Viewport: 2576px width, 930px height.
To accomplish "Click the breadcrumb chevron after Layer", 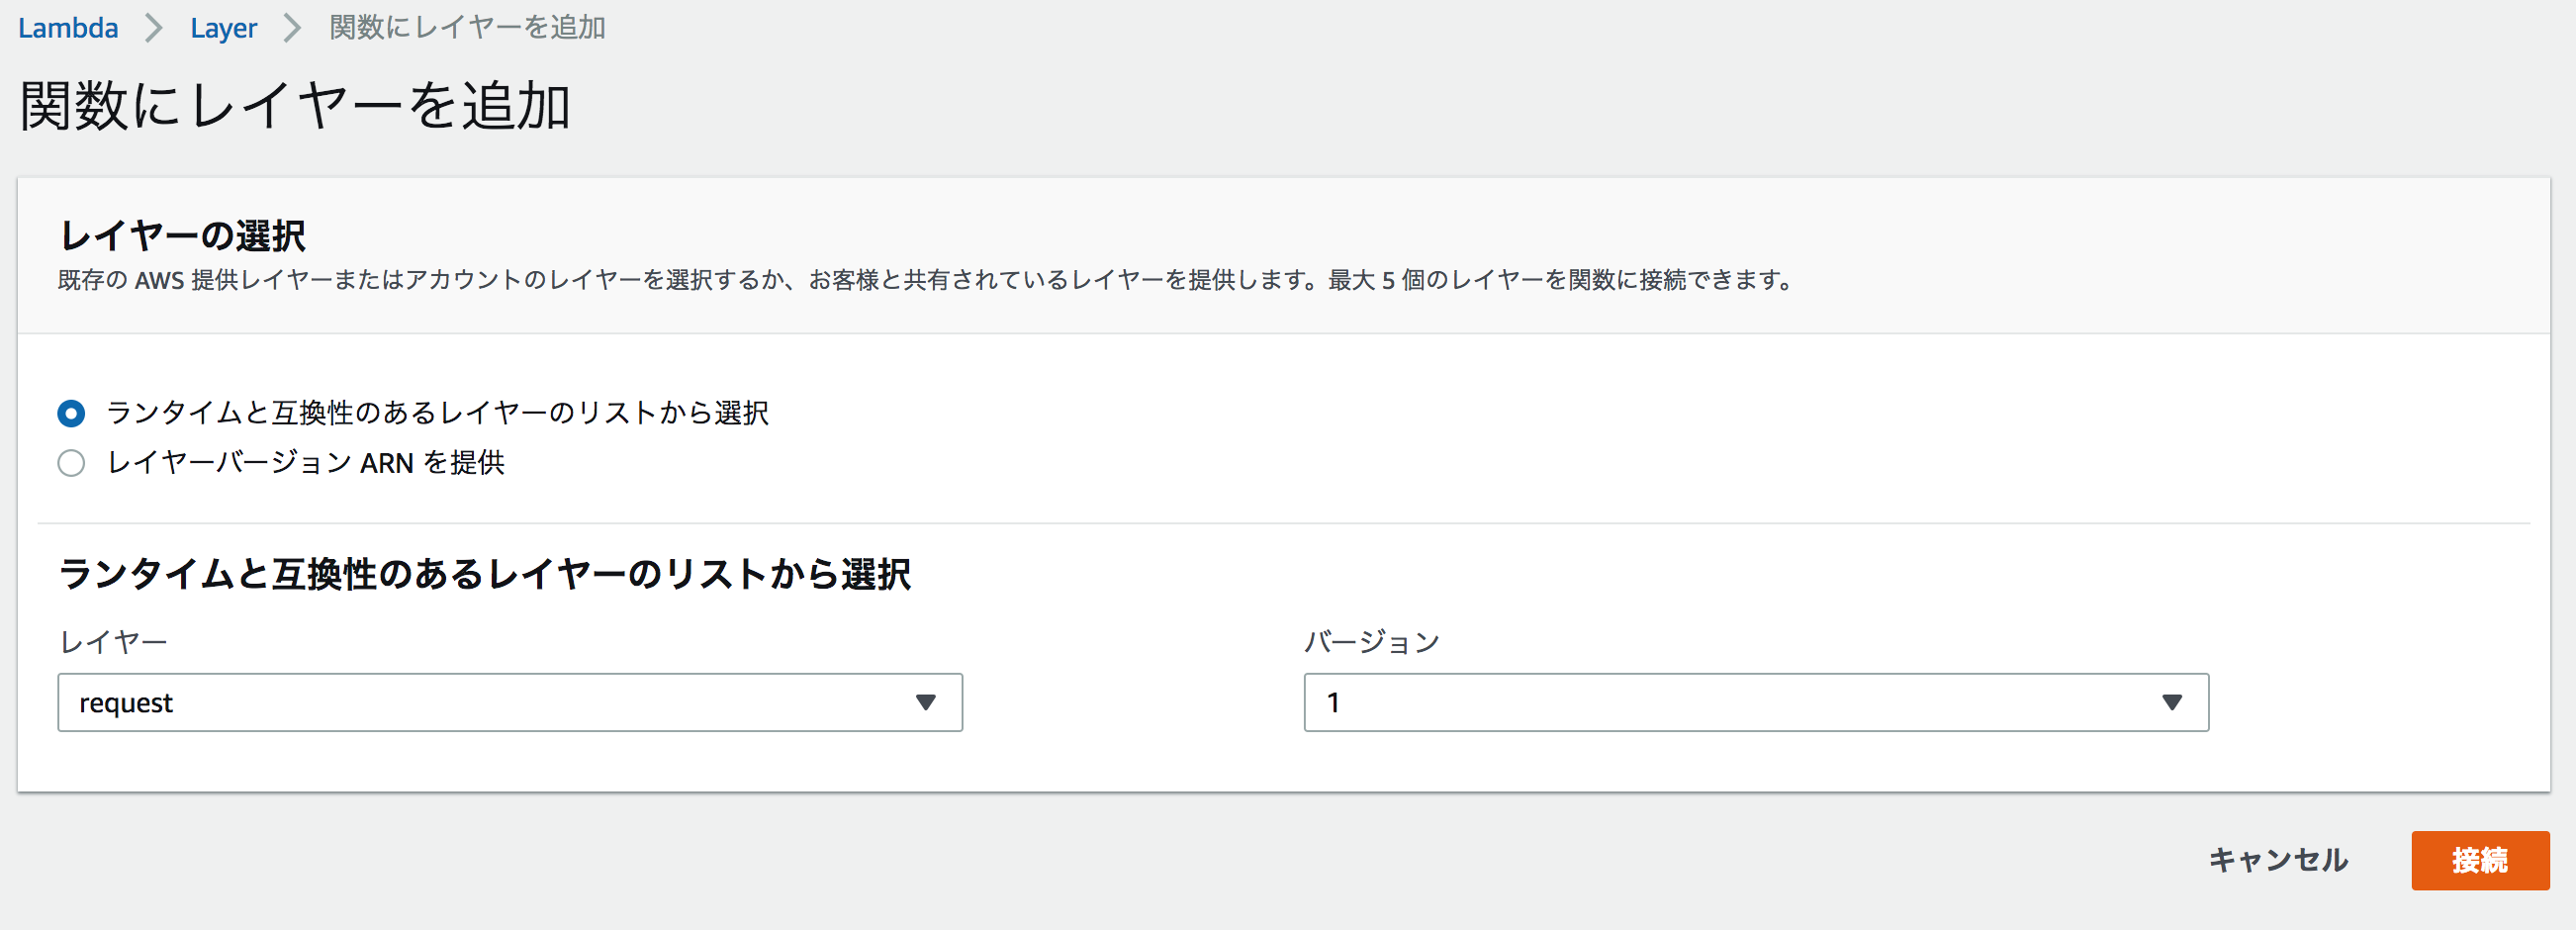I will 290,28.
